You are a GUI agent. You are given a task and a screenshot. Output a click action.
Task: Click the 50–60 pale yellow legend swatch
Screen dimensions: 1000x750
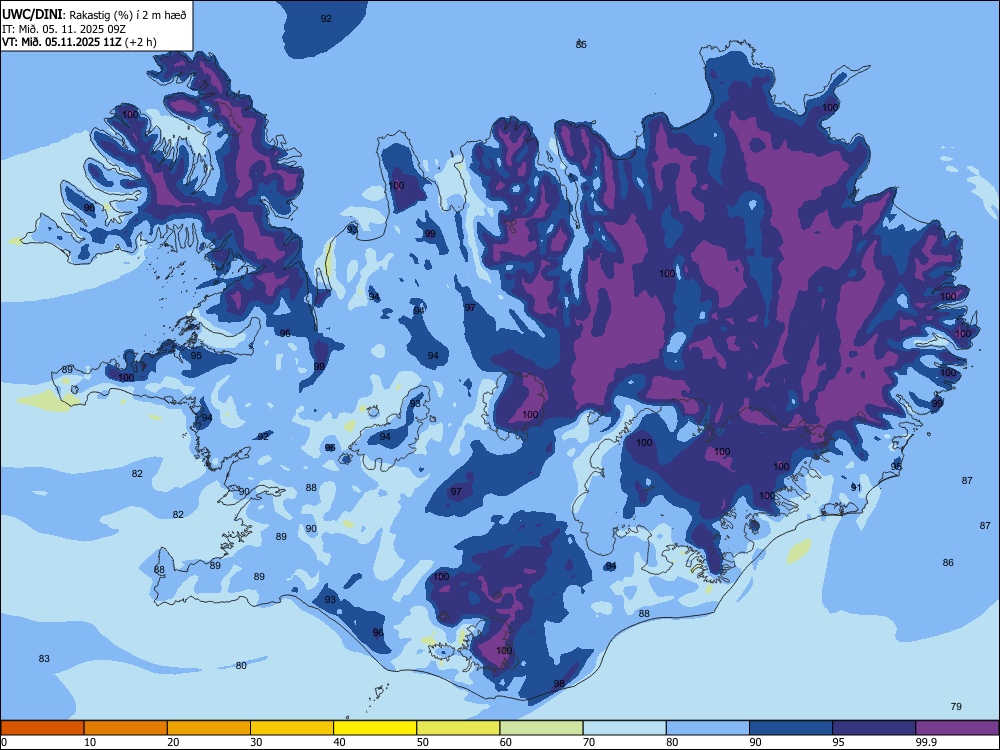click(458, 728)
